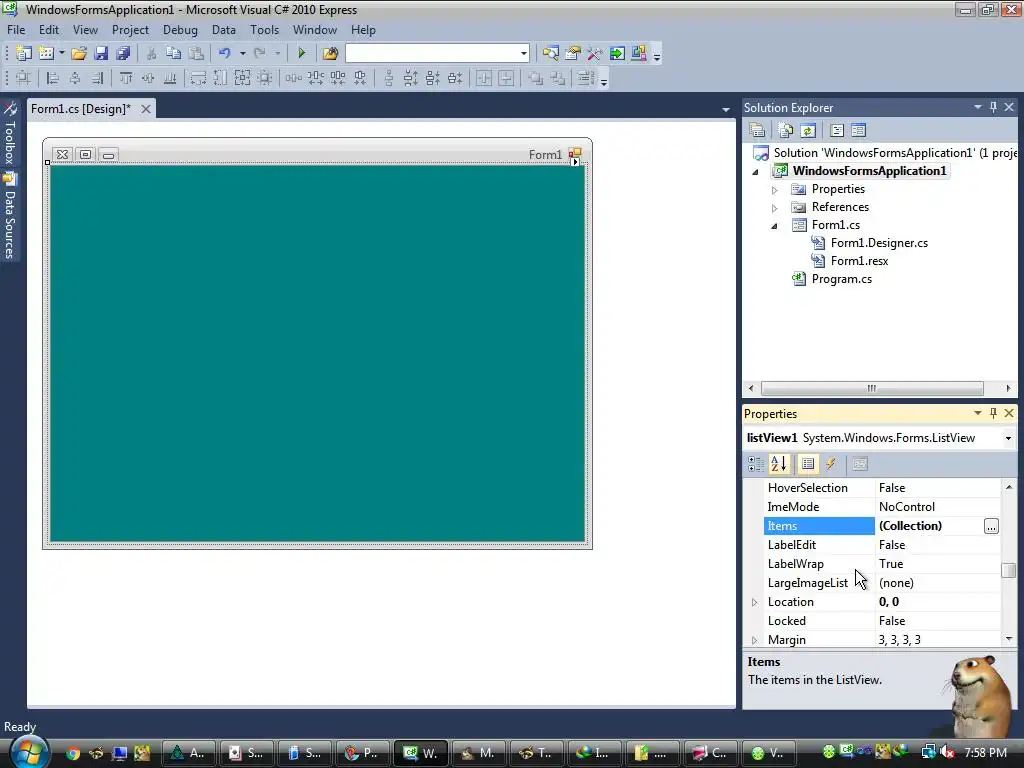Select Form1.resx in Solution Explorer
1024x768 pixels.
tap(859, 261)
